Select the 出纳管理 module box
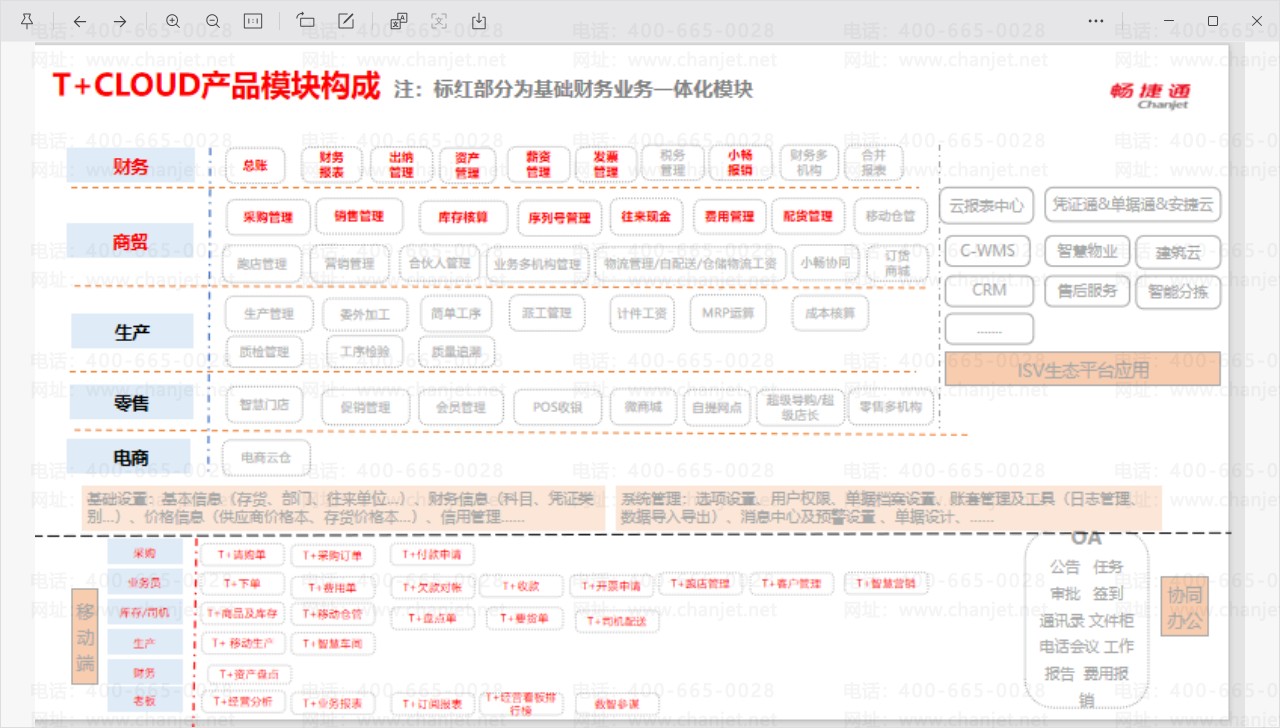1280x728 pixels. [x=401, y=164]
